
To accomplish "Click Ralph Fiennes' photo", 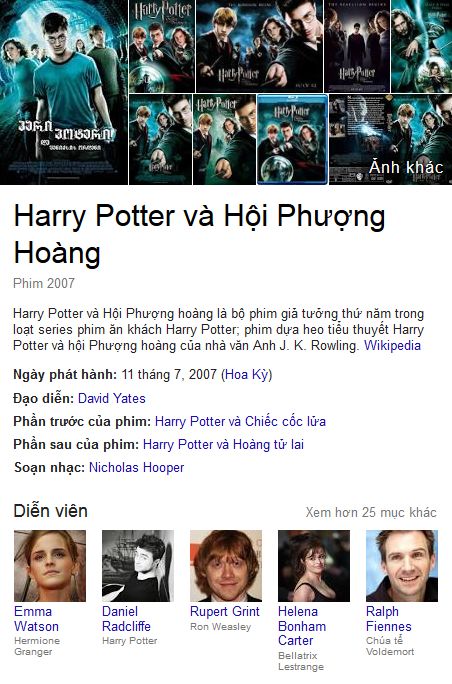I will click(402, 566).
